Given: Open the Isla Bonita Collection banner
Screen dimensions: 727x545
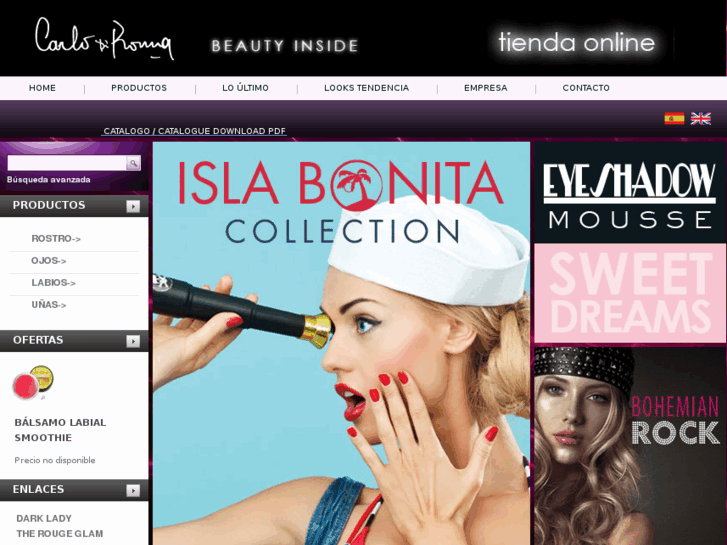Looking at the screenshot, I should (341, 343).
